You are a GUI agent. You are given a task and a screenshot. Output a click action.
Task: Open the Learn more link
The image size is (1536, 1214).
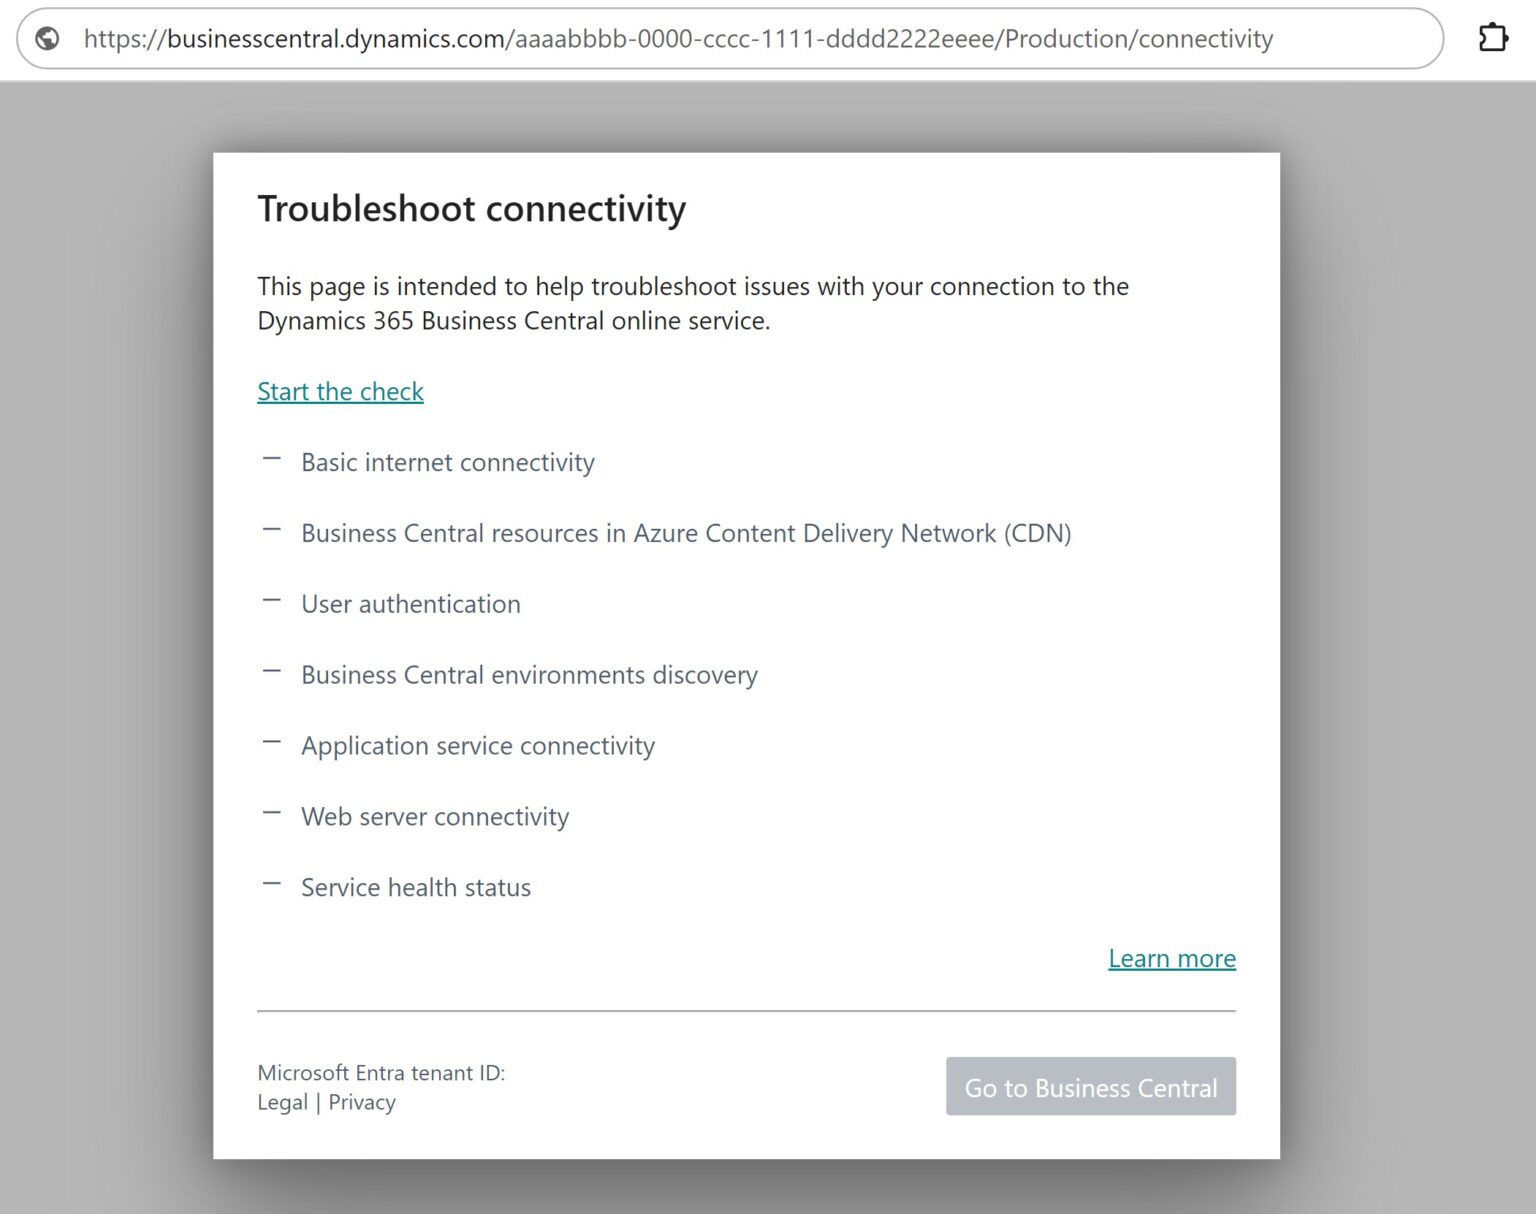(1171, 958)
